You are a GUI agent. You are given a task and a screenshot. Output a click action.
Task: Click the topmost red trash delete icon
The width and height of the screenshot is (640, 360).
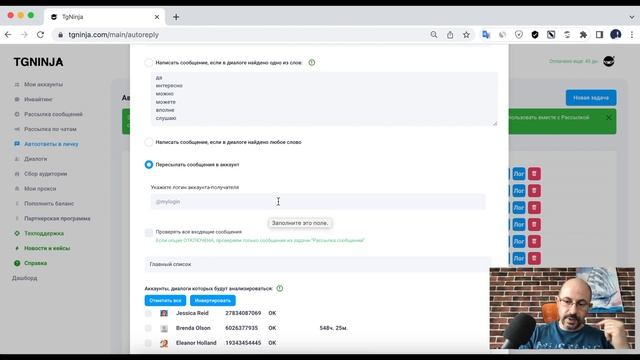[x=534, y=174]
